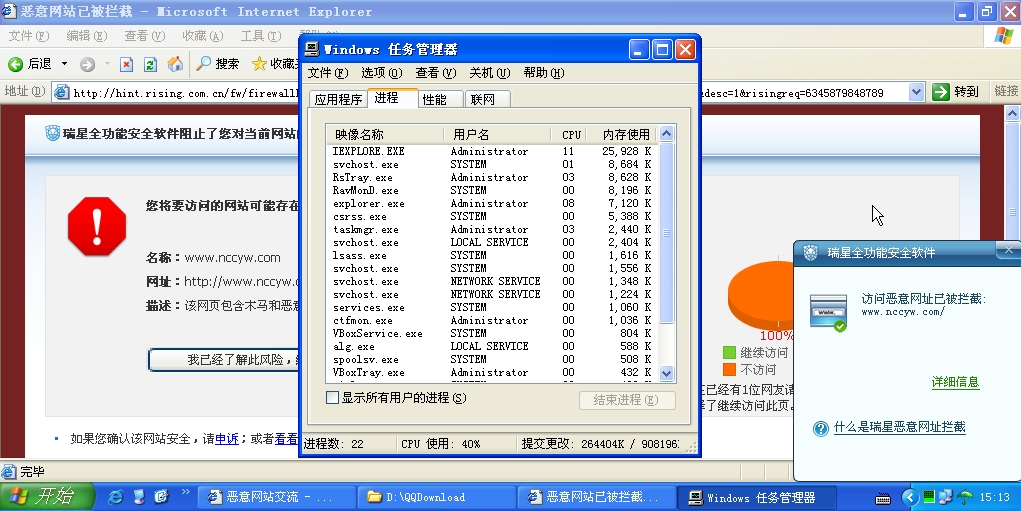The height and width of the screenshot is (511, 1021).
Task: Click the Rising shield icon in page header
Action: tap(53, 133)
